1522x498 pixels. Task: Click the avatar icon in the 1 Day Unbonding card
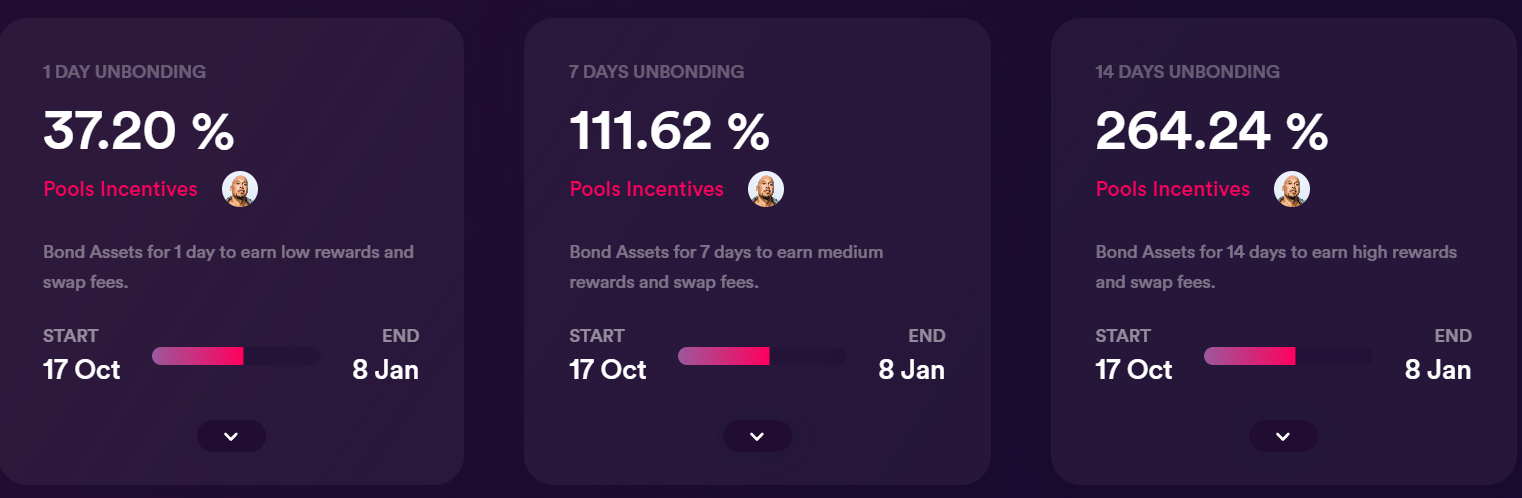coord(240,189)
